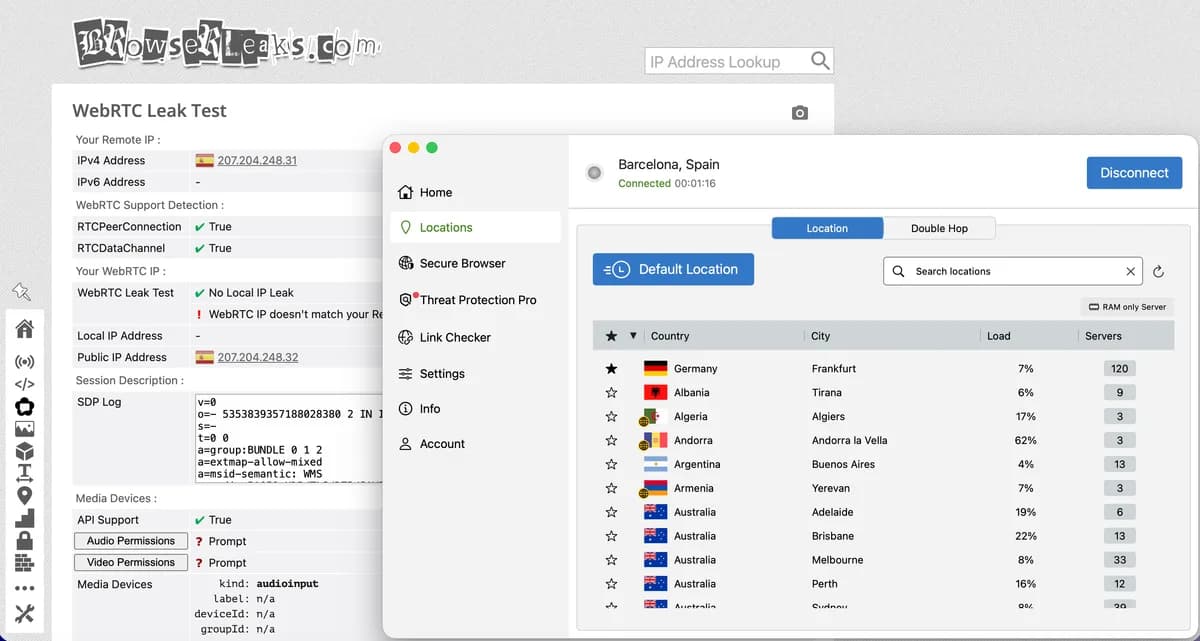The image size is (1200, 641).
Task: Open the staircase icon in BrowserLeaks sidebar
Action: click(25, 518)
